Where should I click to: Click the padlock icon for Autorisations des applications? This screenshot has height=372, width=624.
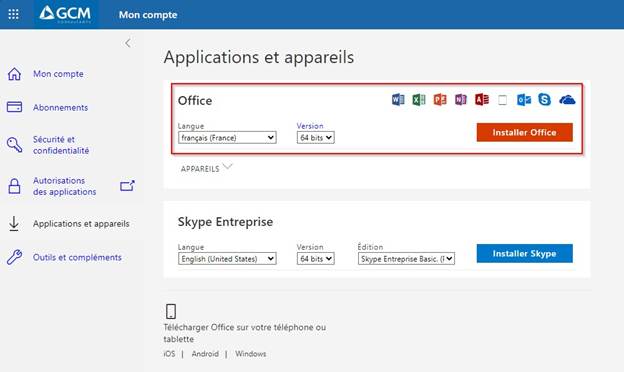(14, 186)
